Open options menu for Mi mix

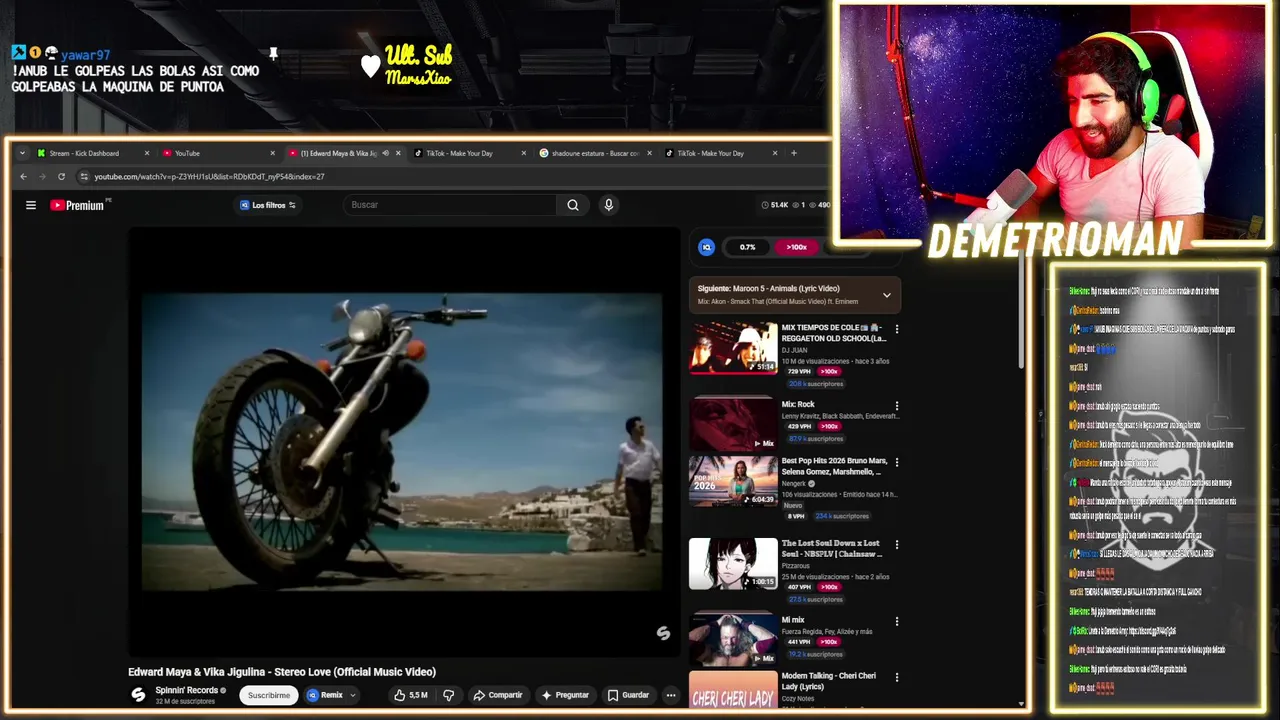click(x=896, y=621)
